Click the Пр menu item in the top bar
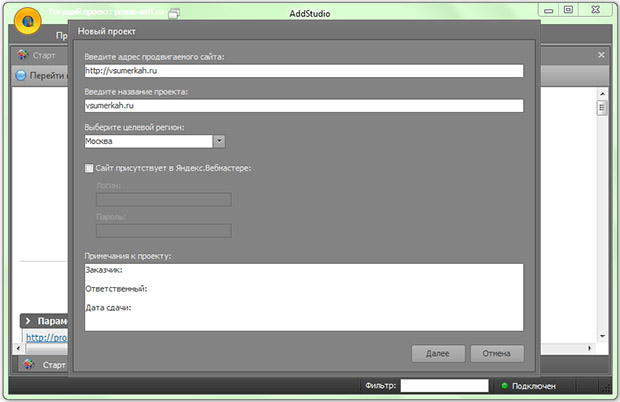620x402 pixels. pyautogui.click(x=62, y=36)
